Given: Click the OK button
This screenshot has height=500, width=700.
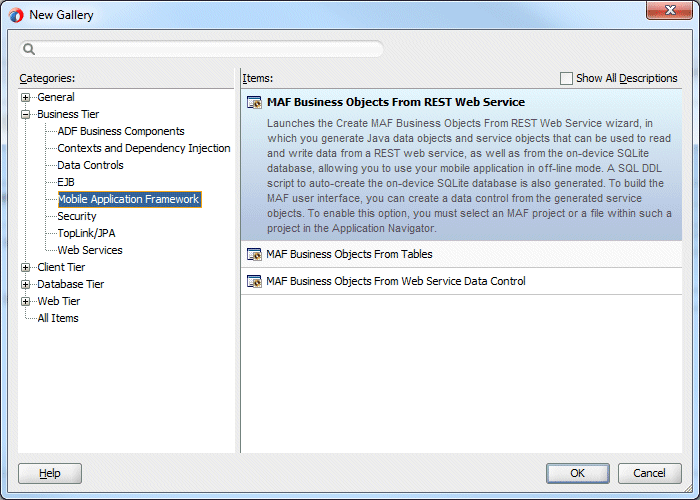Looking at the screenshot, I should click(x=578, y=473).
